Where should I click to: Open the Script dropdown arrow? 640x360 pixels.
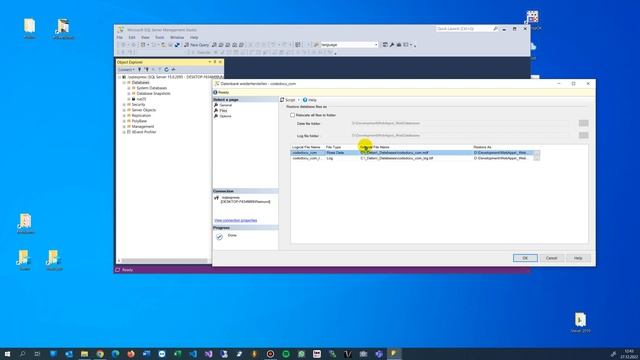coord(298,100)
